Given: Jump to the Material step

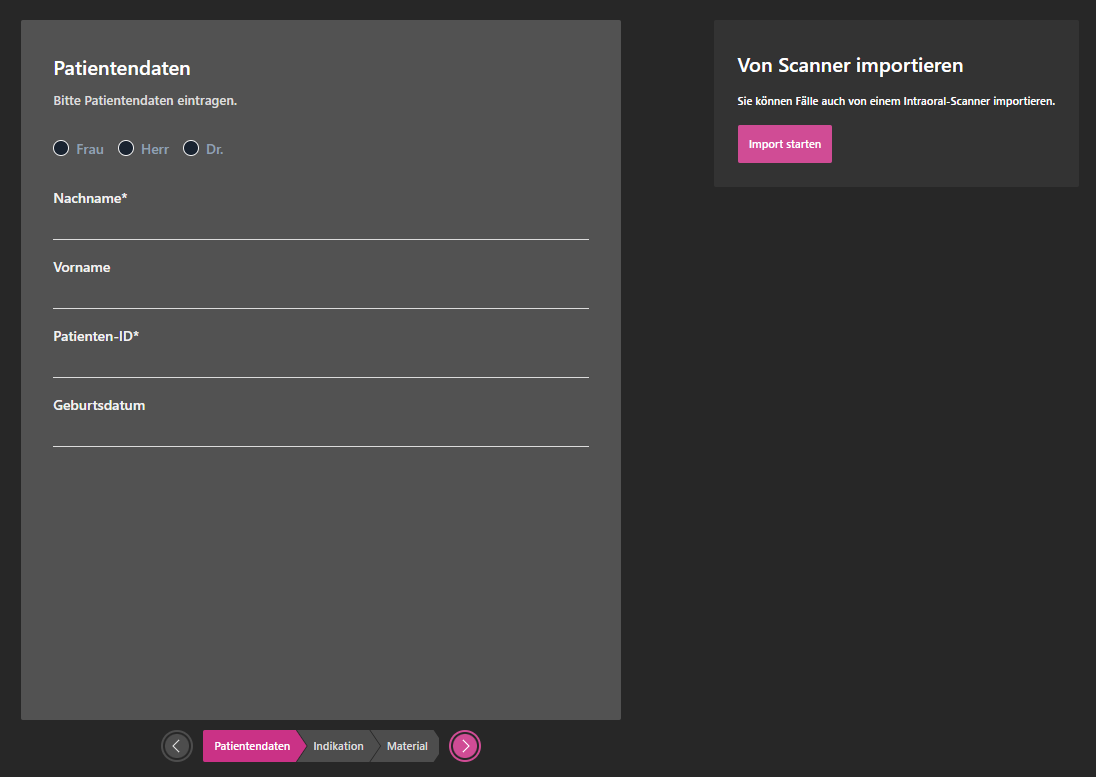Looking at the screenshot, I should (407, 746).
